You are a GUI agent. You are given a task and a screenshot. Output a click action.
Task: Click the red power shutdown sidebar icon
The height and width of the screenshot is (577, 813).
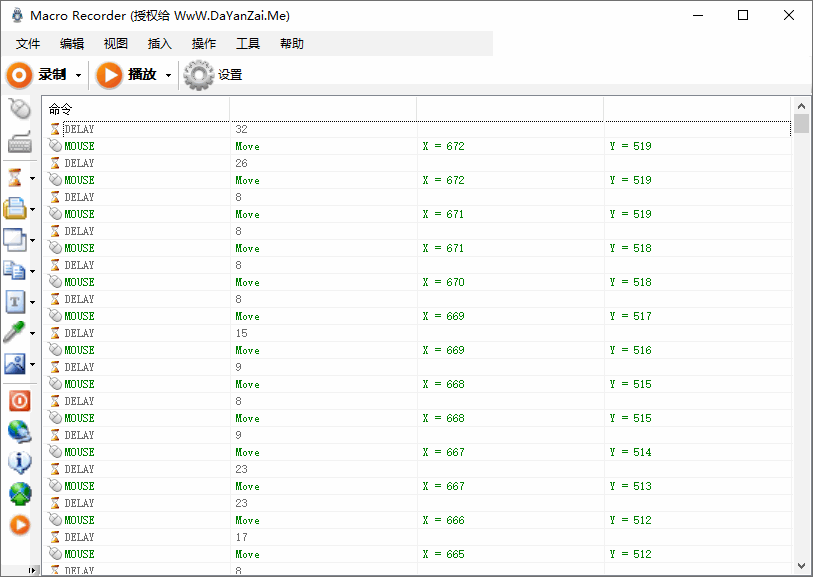click(x=20, y=401)
